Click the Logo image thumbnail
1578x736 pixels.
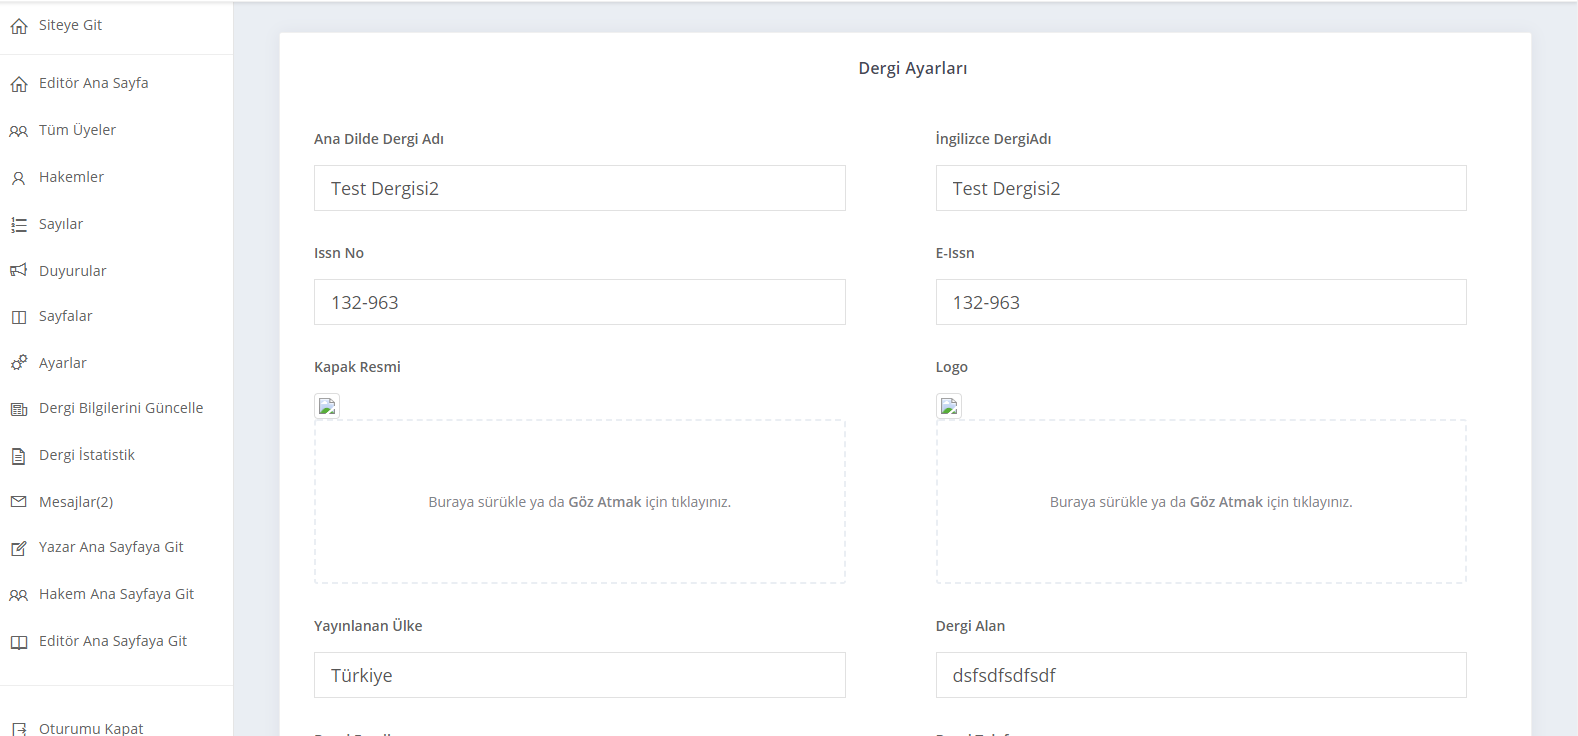[949, 406]
